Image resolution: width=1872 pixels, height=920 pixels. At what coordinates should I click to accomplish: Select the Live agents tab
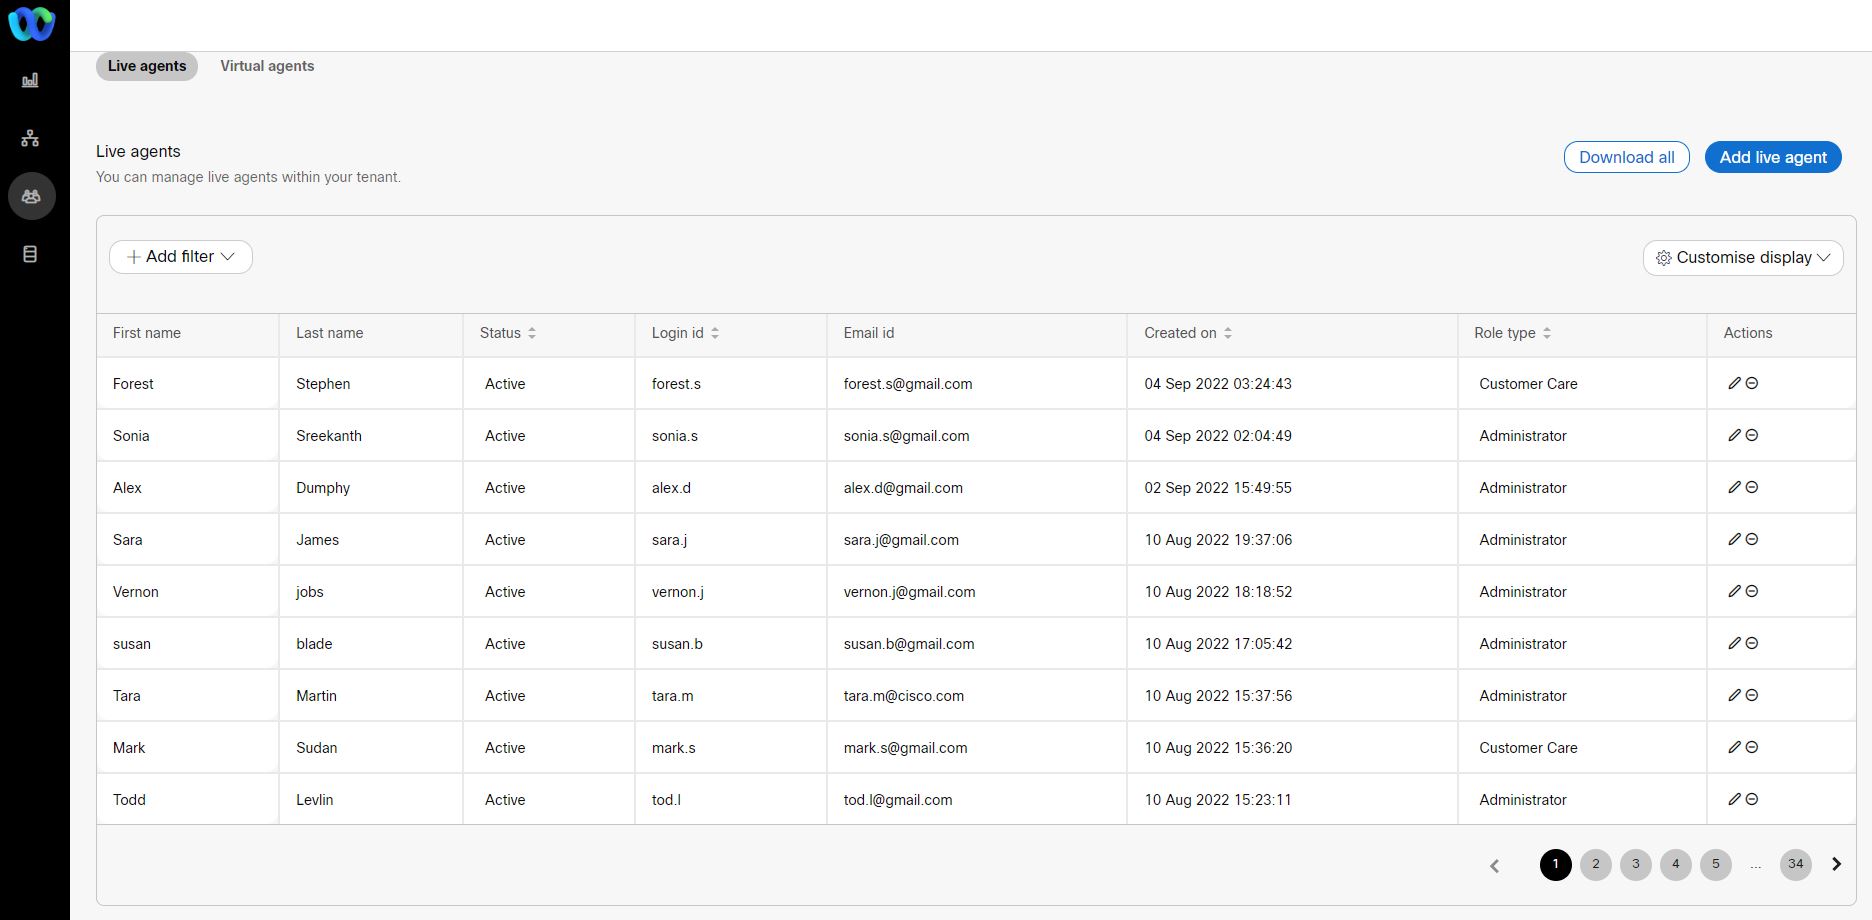click(x=147, y=66)
